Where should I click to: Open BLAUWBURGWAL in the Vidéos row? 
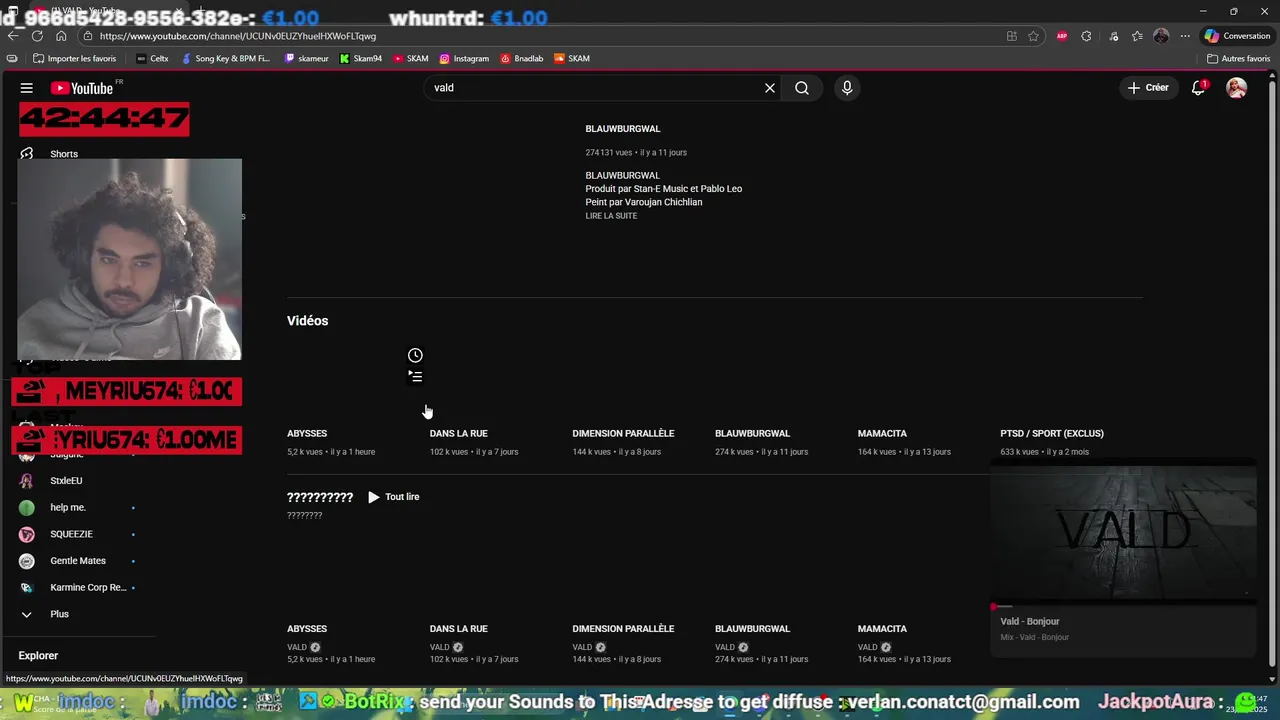point(752,433)
